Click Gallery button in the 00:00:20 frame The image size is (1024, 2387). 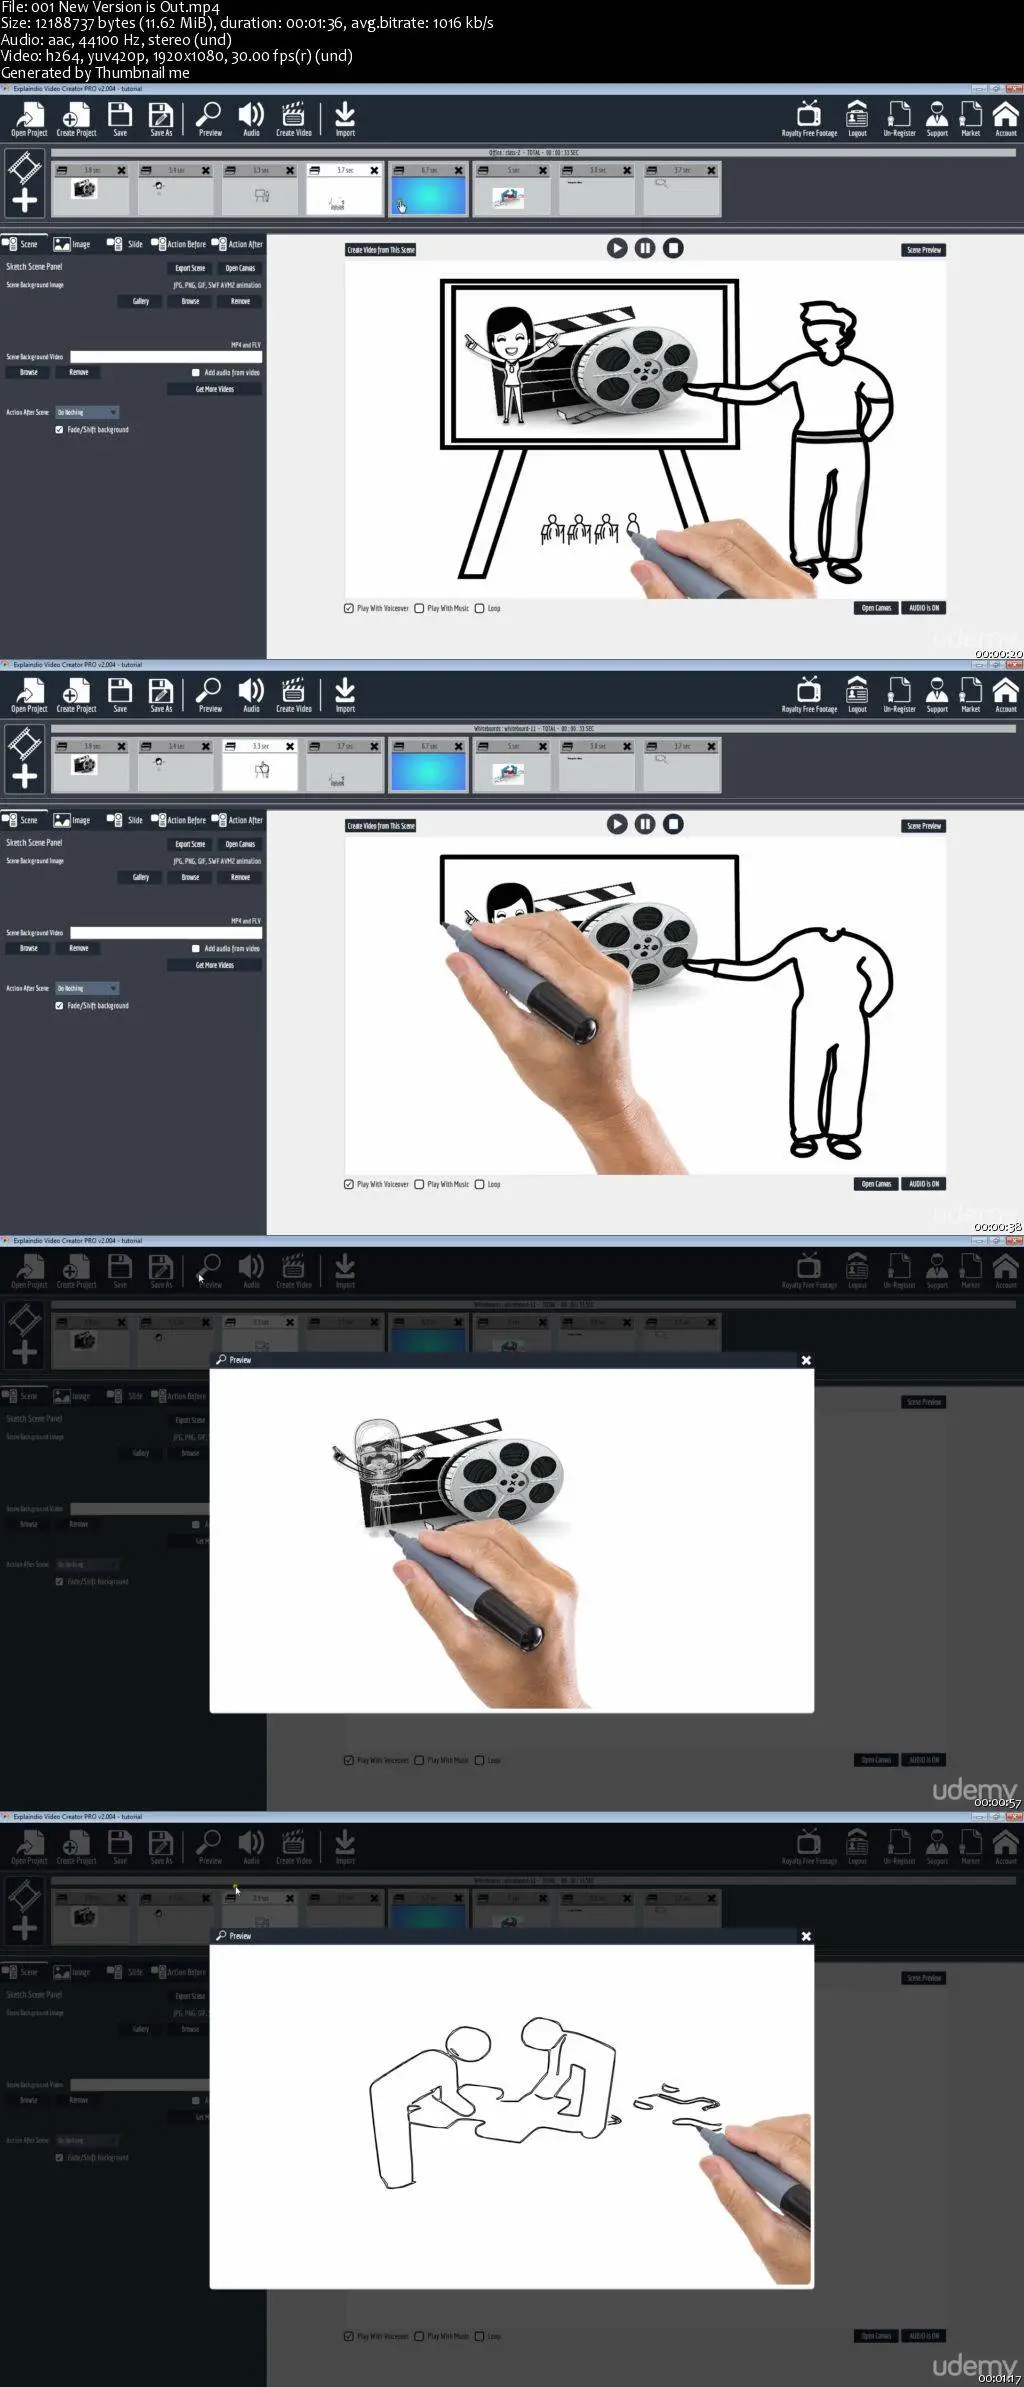pyautogui.click(x=141, y=301)
